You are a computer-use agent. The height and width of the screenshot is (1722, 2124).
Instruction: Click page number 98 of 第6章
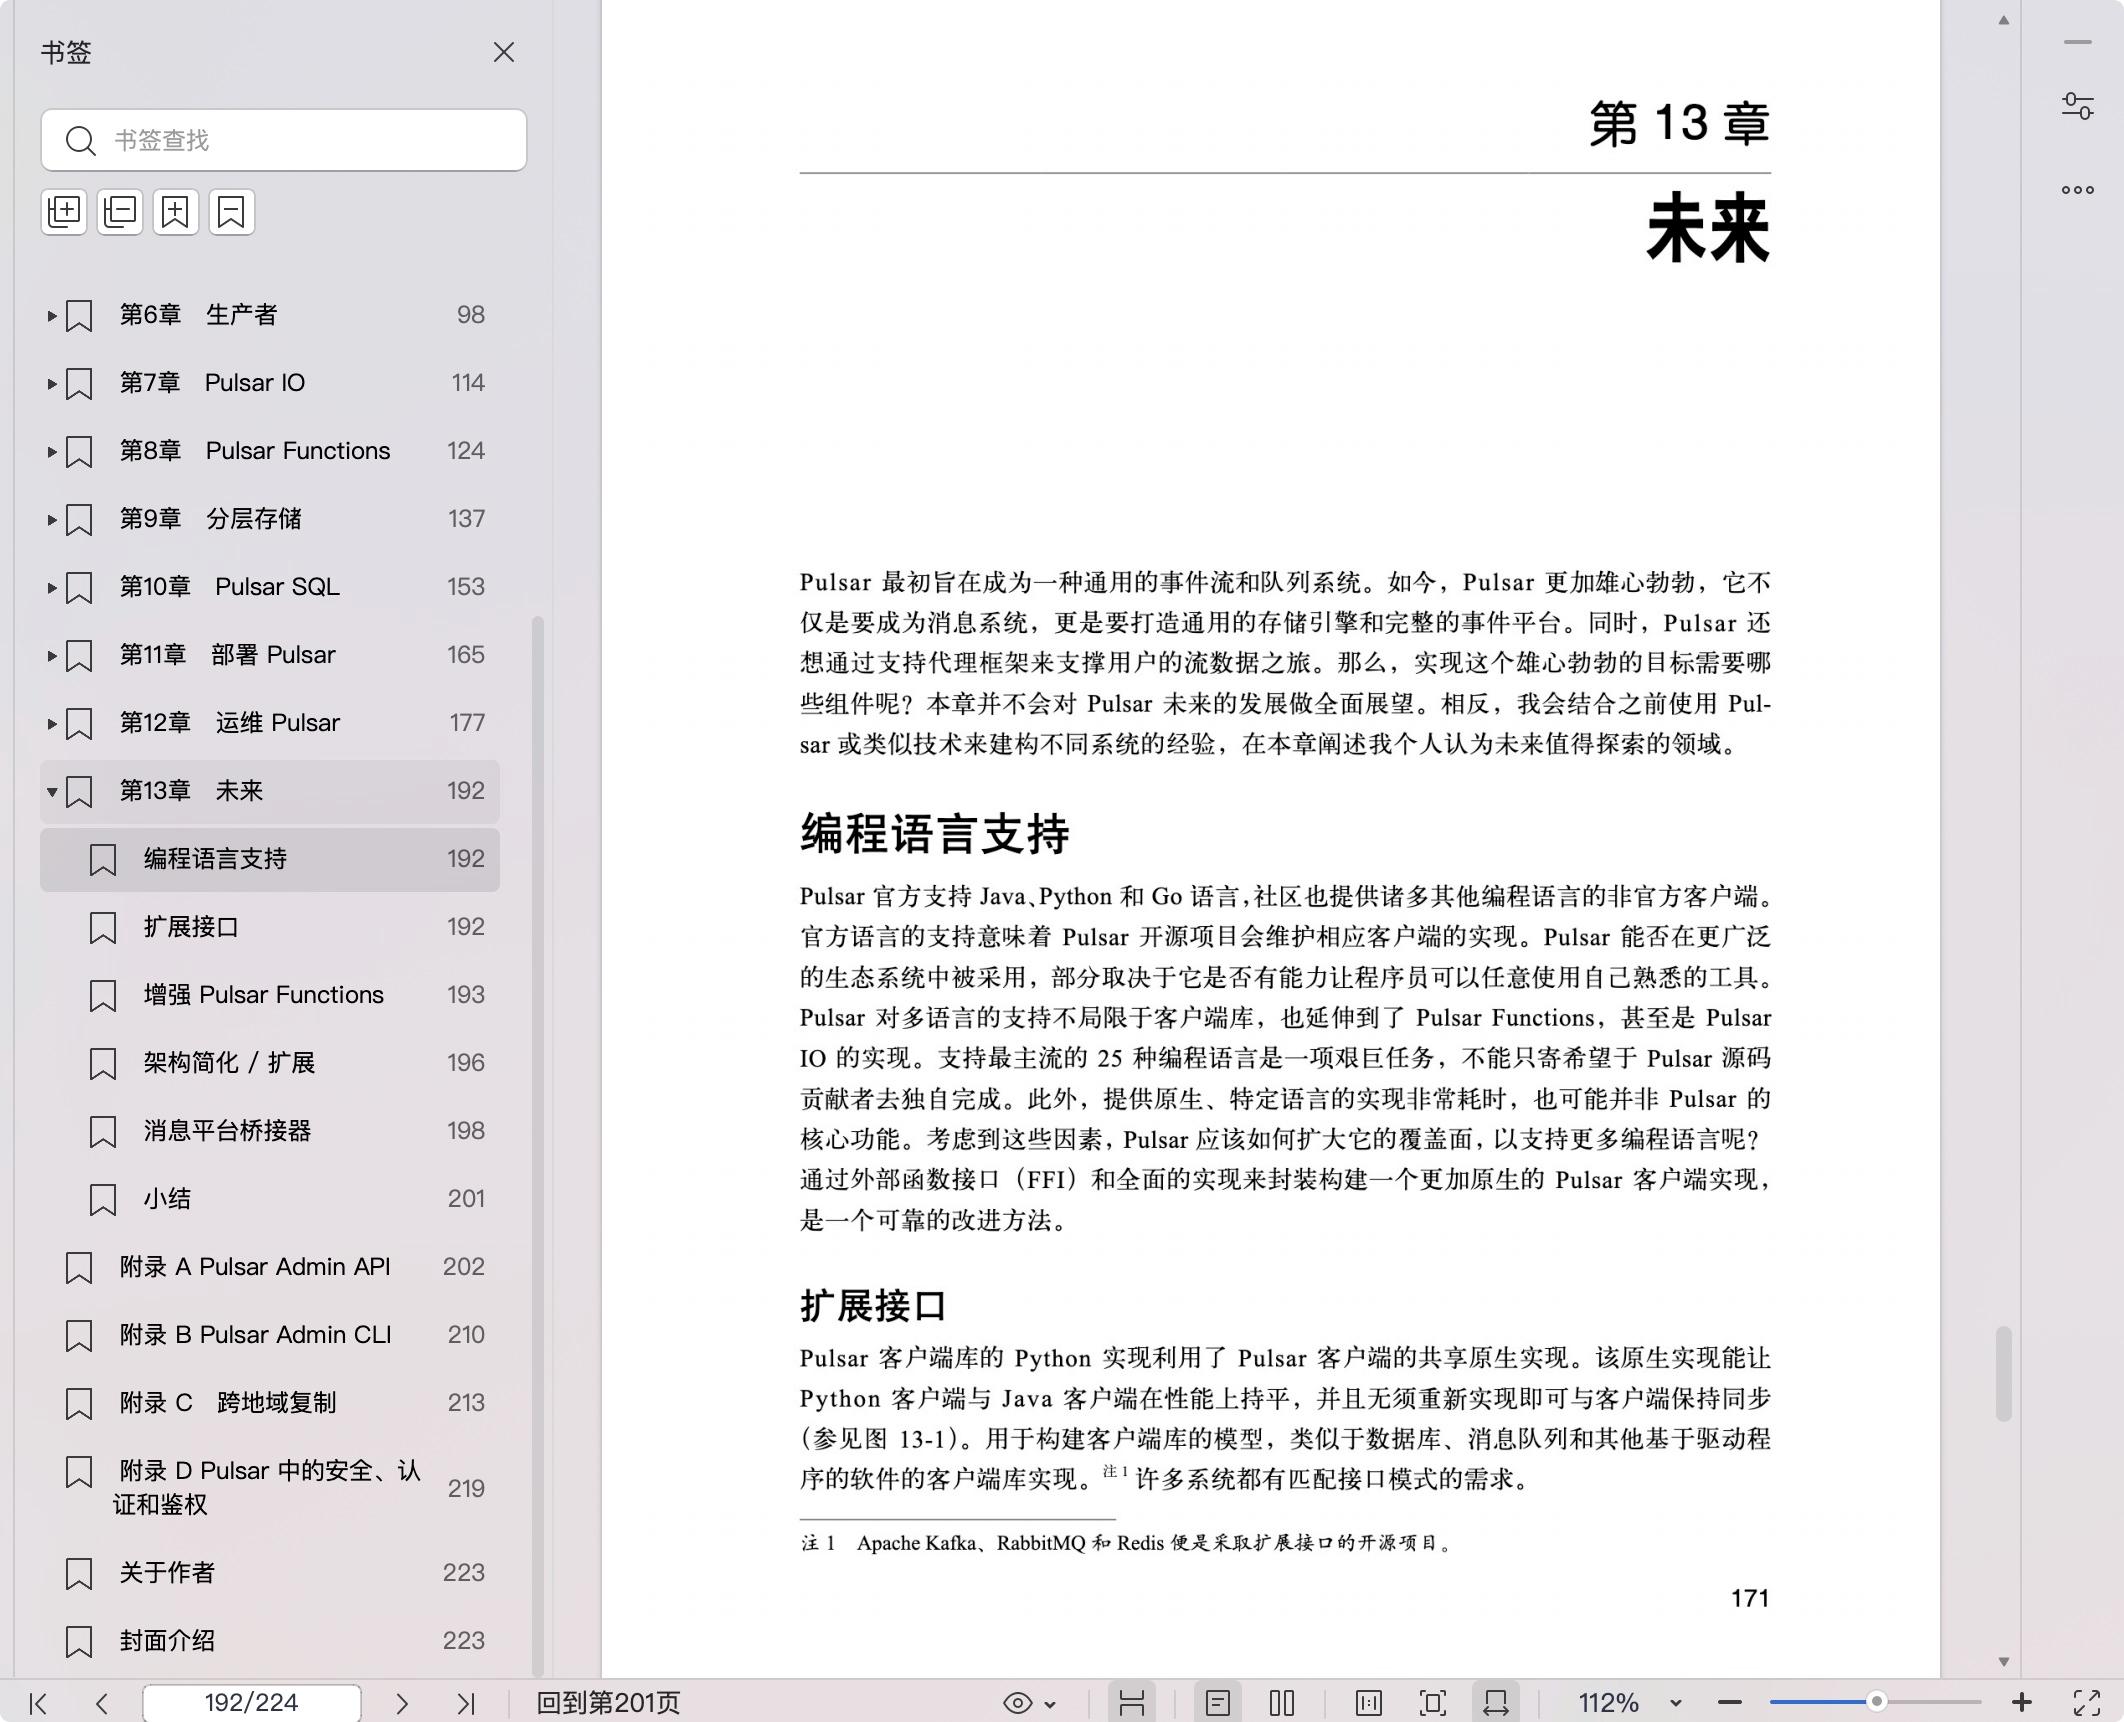click(471, 315)
